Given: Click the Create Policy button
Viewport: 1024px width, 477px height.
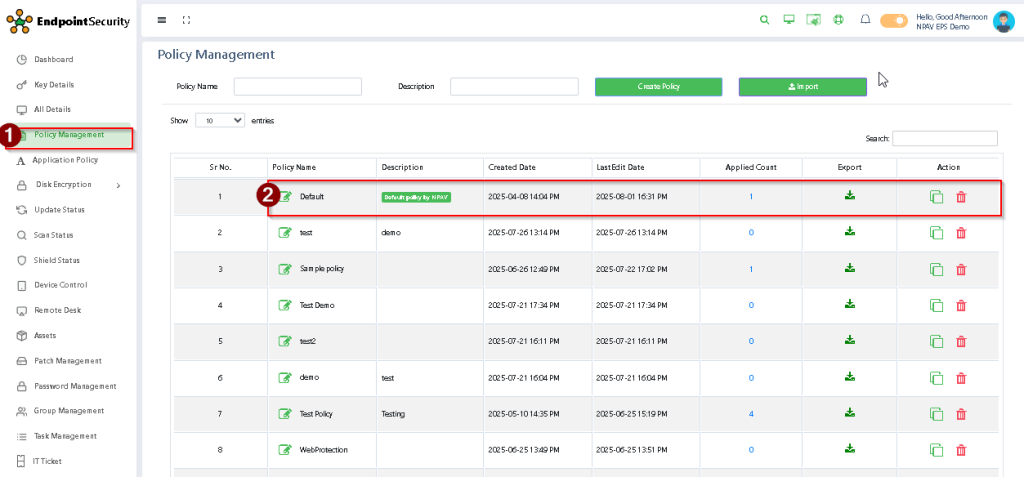Looking at the screenshot, I should click(x=658, y=87).
